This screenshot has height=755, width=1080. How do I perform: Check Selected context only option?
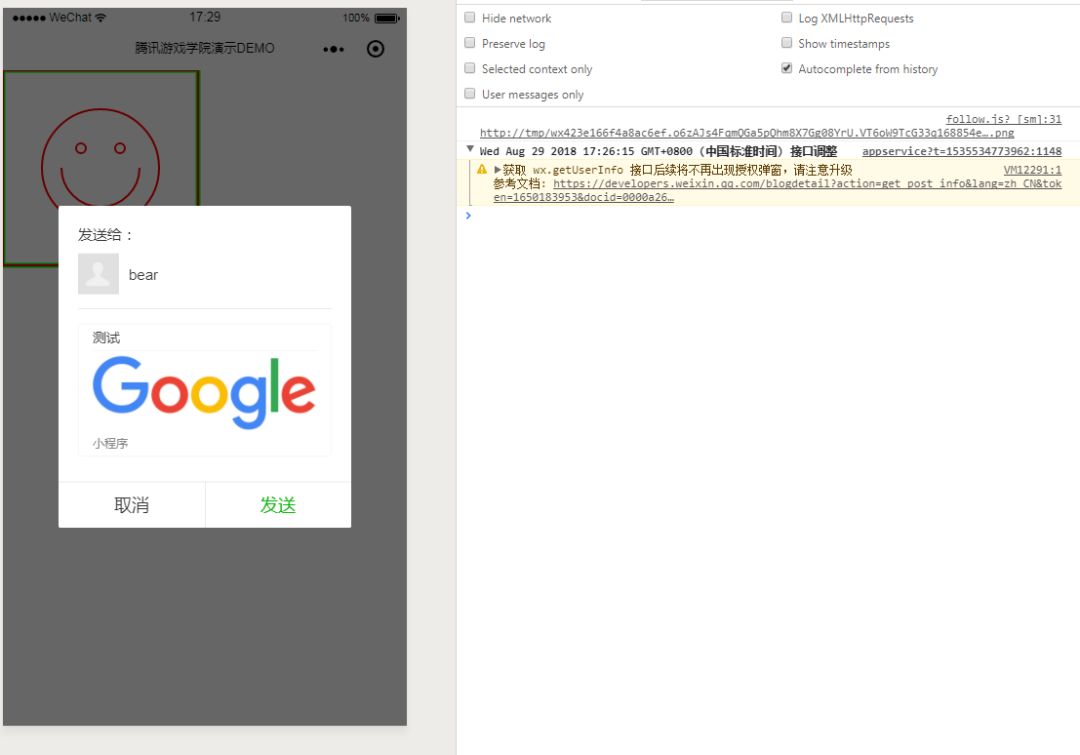[470, 68]
